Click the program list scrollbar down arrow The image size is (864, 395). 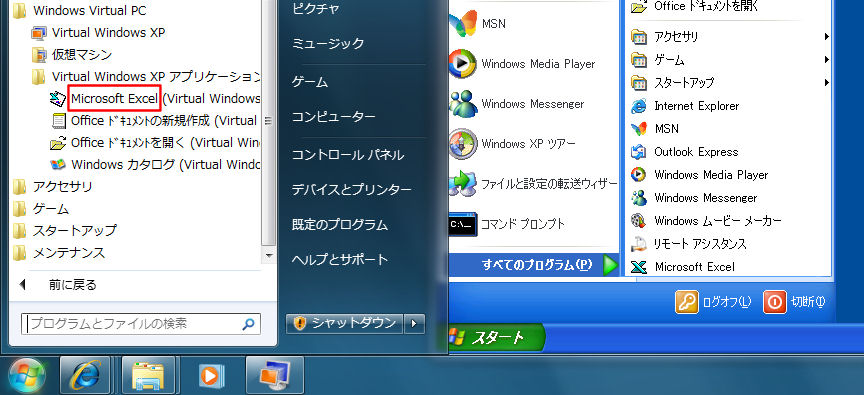click(x=269, y=256)
